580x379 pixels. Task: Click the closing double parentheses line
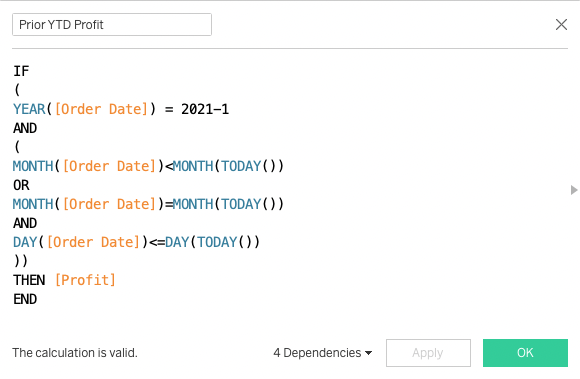[21, 261]
